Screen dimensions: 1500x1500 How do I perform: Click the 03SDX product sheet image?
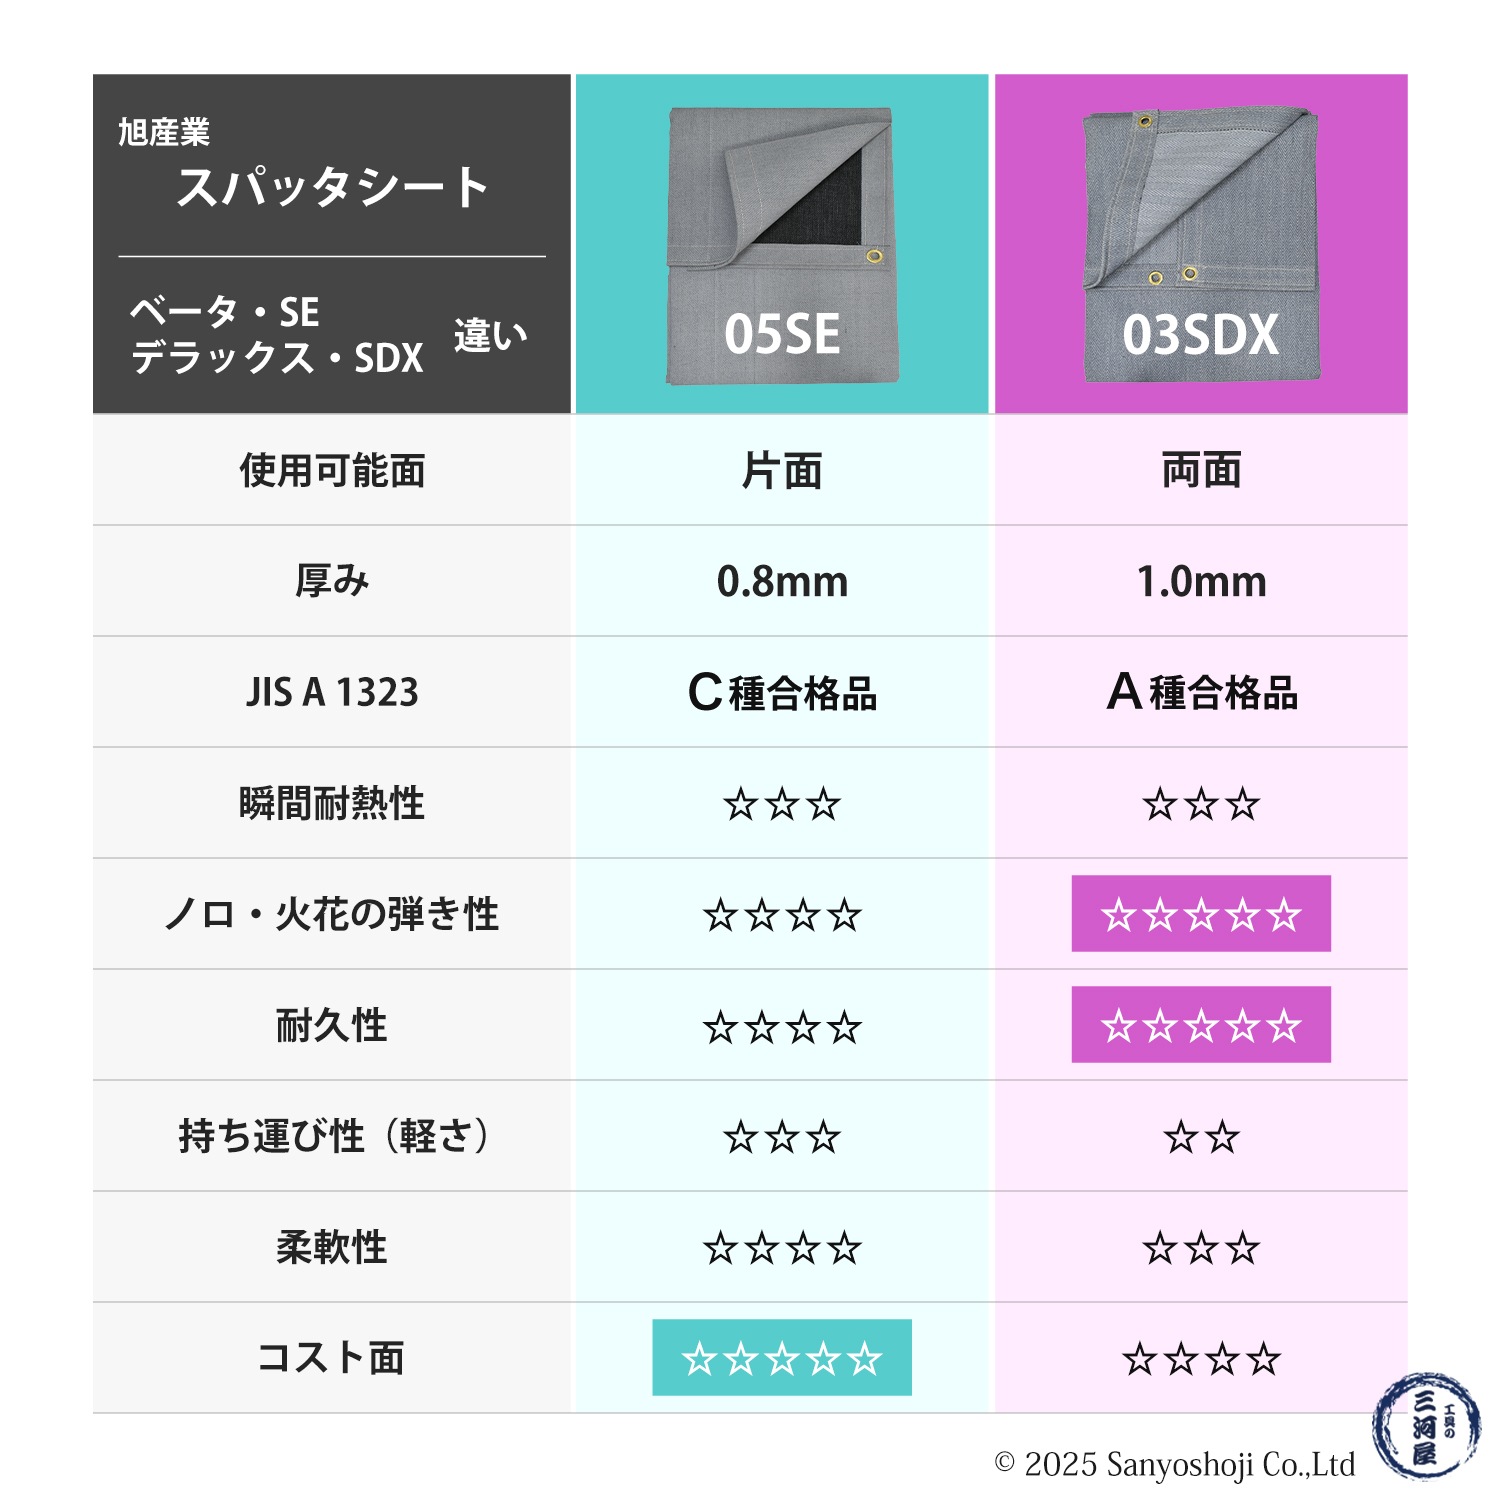(x=1201, y=245)
